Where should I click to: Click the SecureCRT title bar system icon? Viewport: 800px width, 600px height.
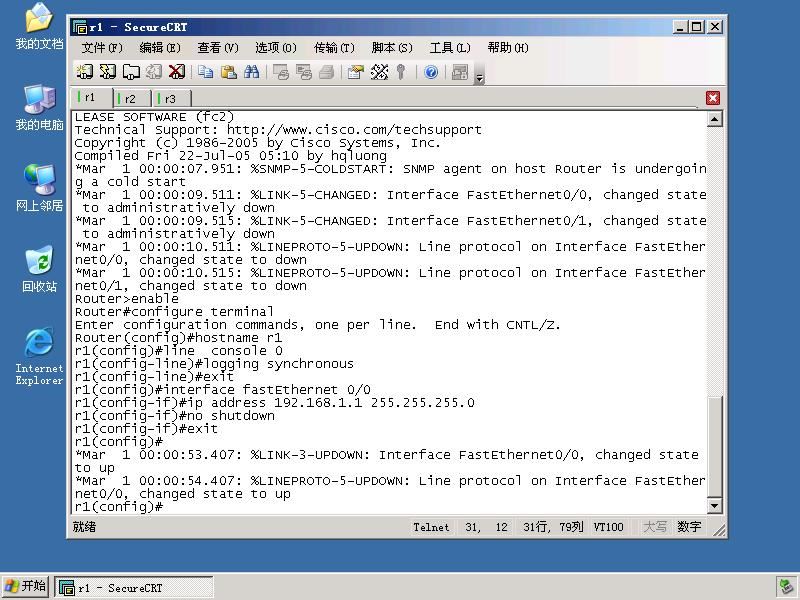coord(80,27)
